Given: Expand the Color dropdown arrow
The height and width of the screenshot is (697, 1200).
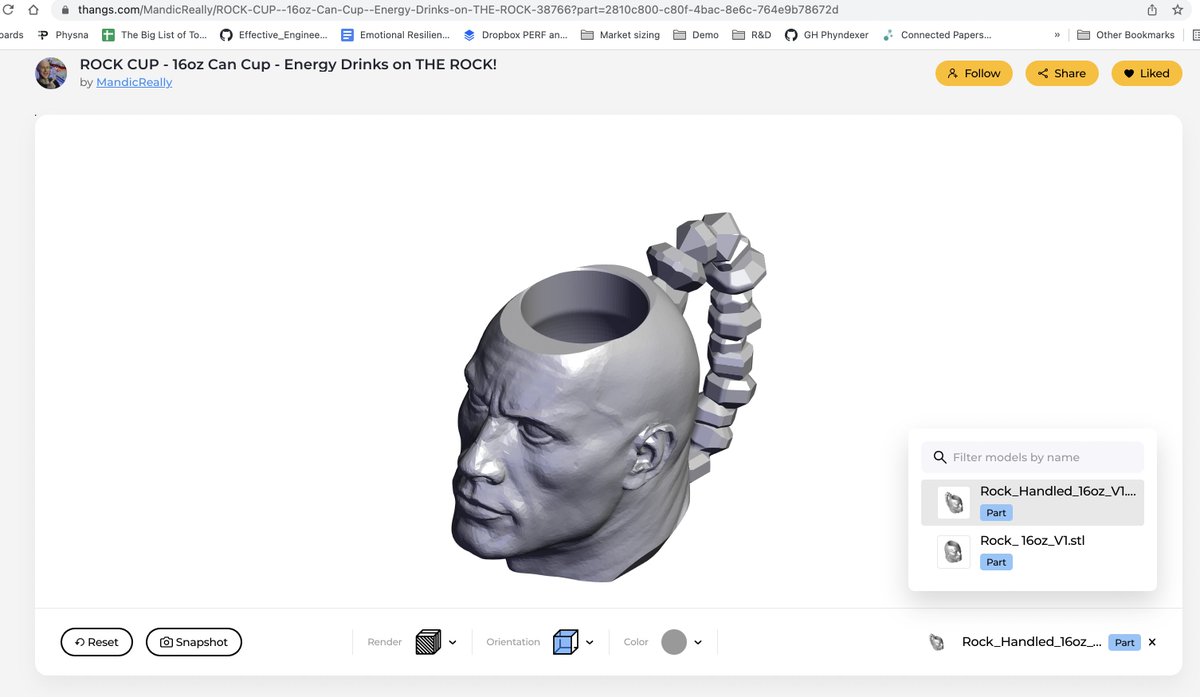Looking at the screenshot, I should [x=698, y=643].
